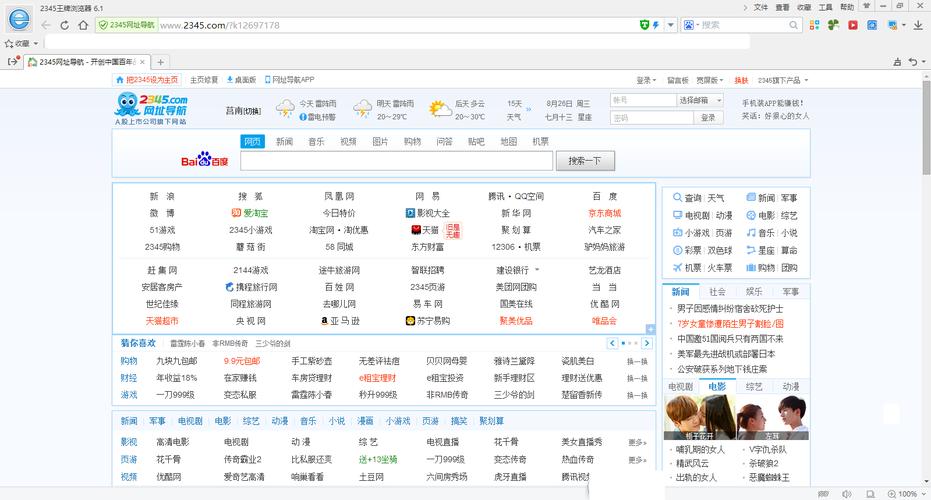Open the 工具 menu in title bar

(825, 7)
